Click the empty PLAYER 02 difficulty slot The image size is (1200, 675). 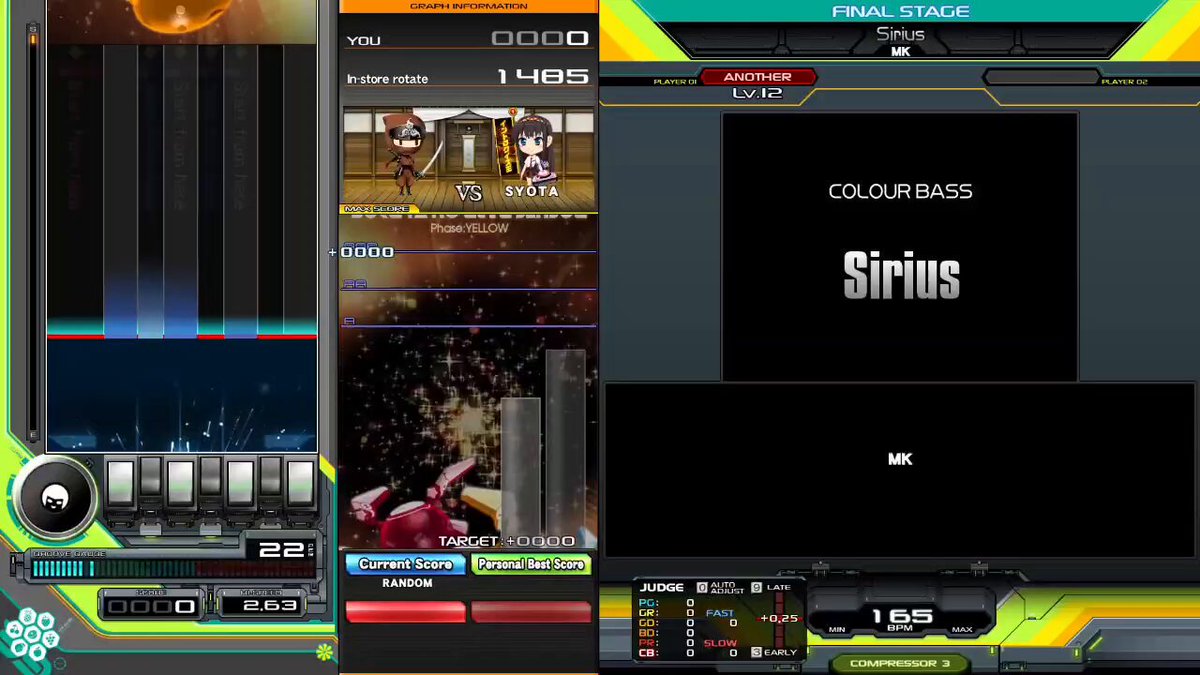(1040, 77)
